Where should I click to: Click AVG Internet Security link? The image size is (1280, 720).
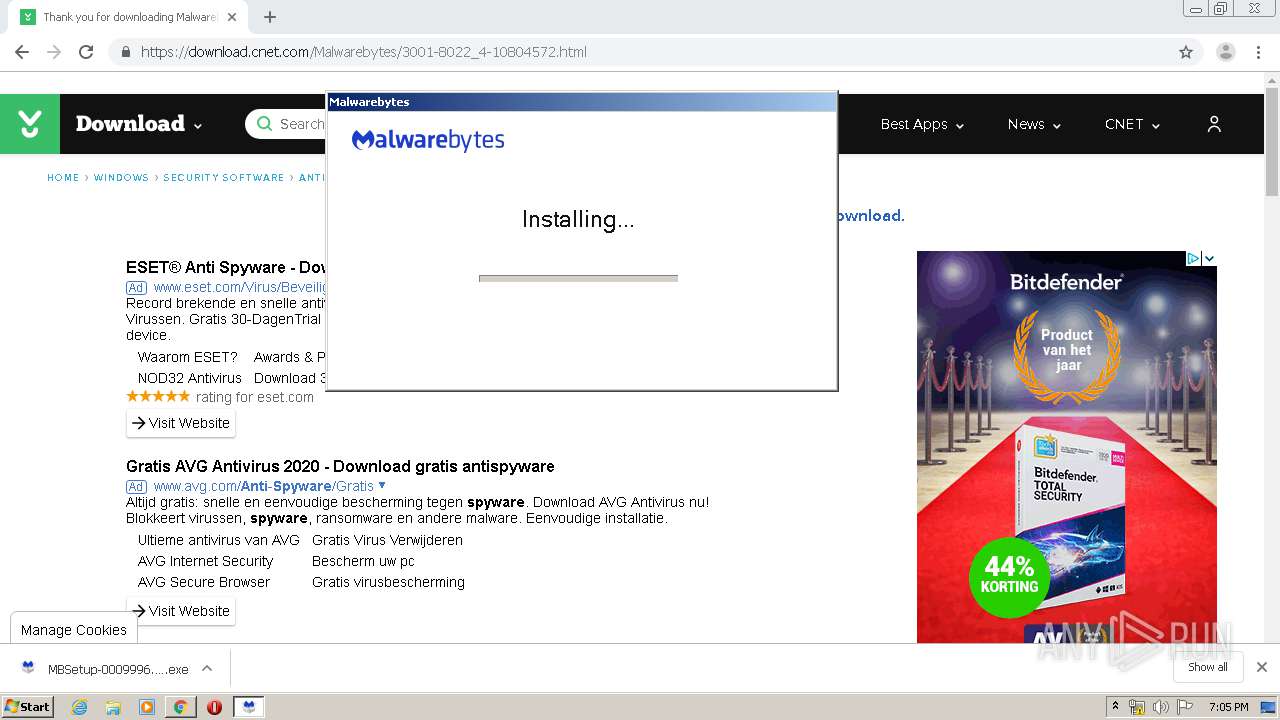click(x=205, y=561)
